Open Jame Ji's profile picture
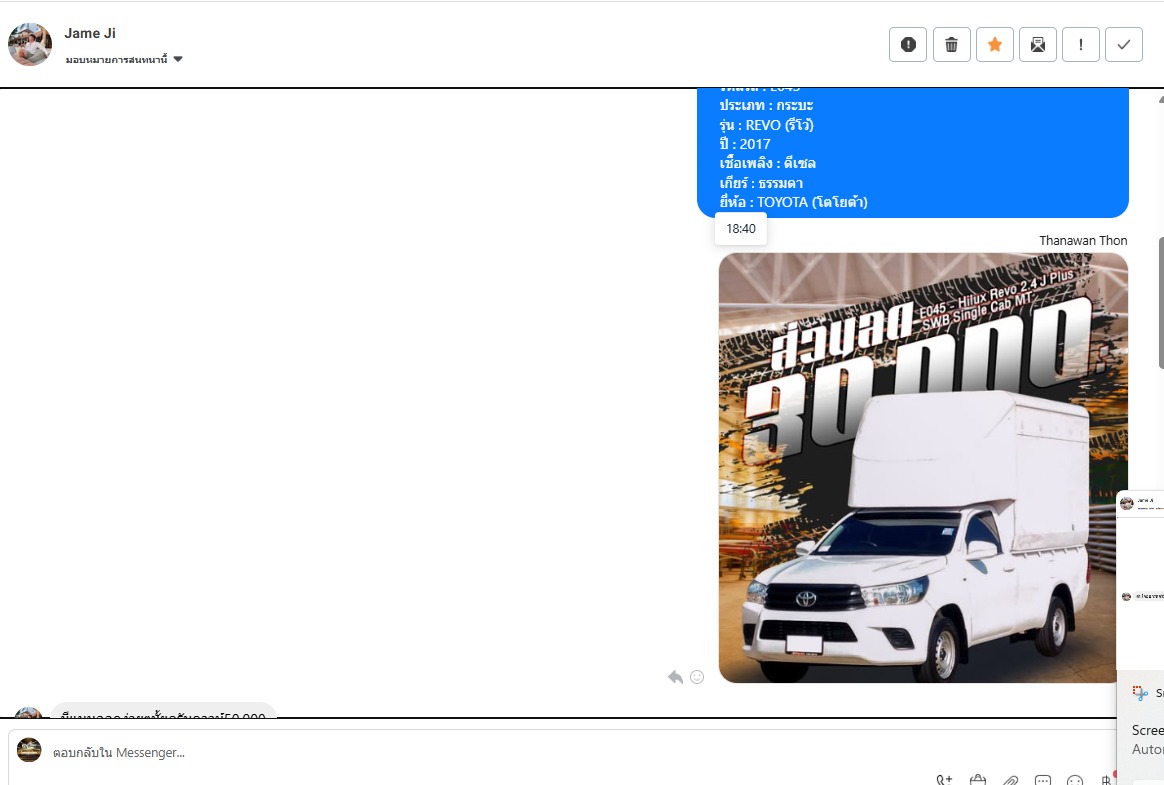Screen dimensions: 1164x785 click(30, 44)
